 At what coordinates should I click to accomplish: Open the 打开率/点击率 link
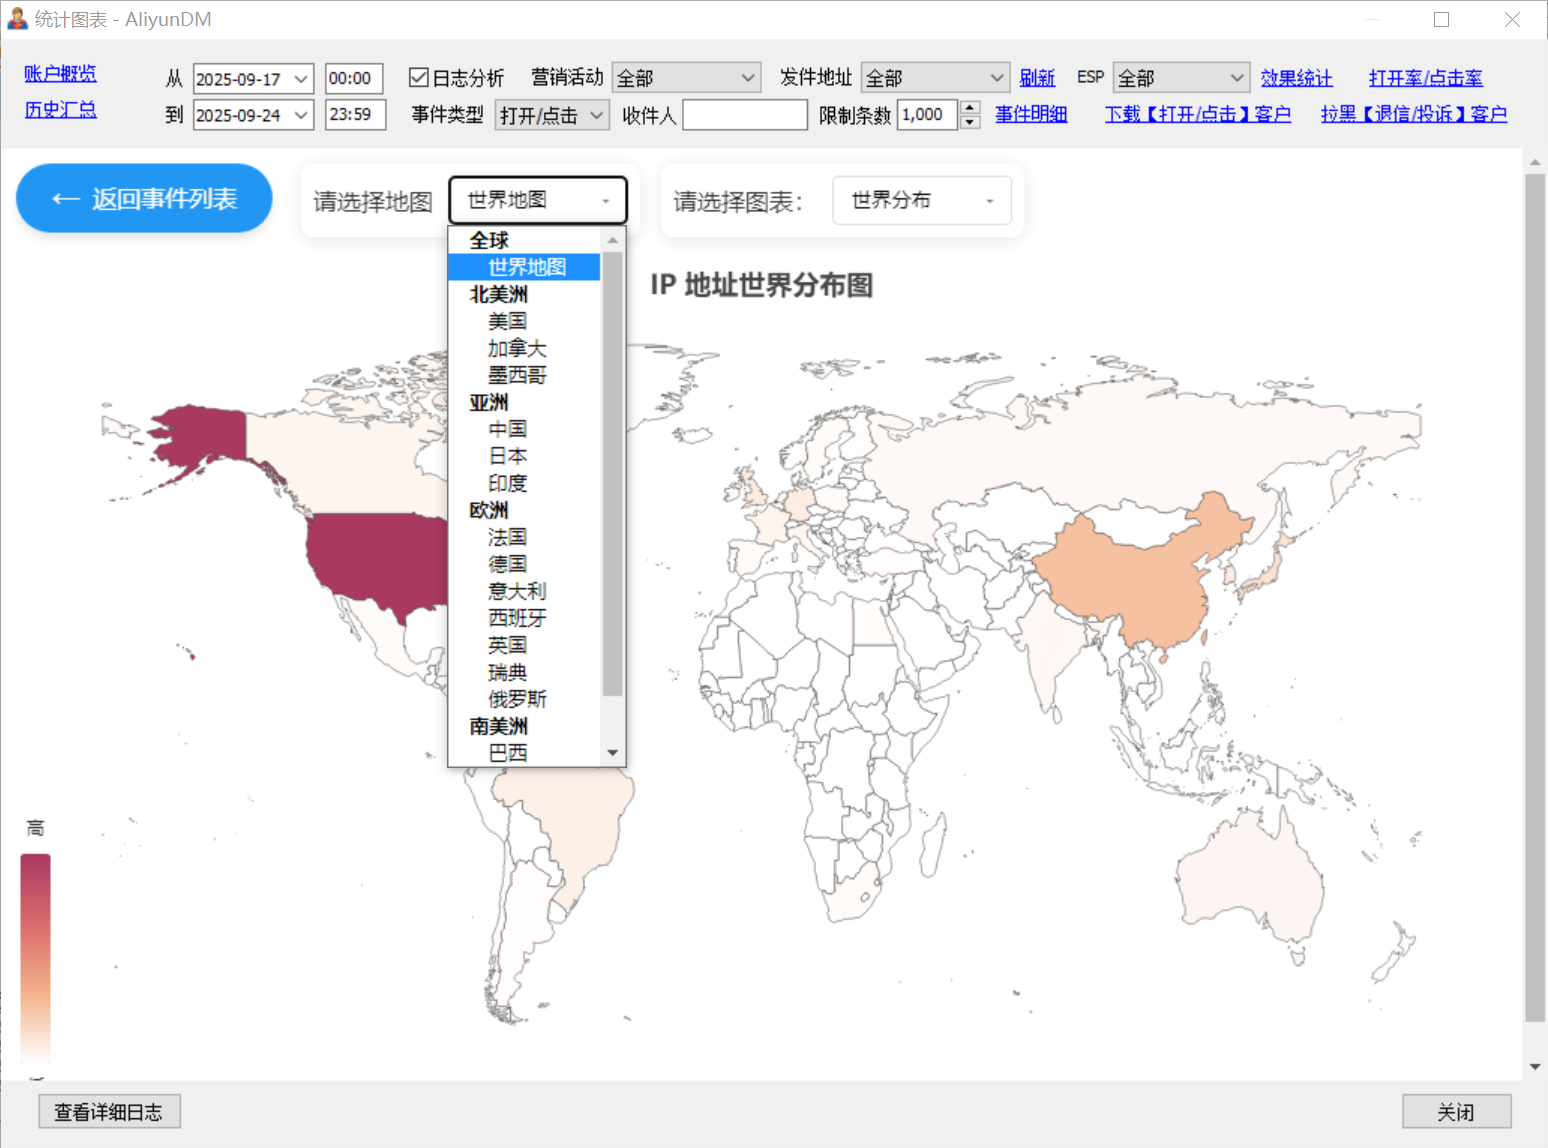[1425, 78]
